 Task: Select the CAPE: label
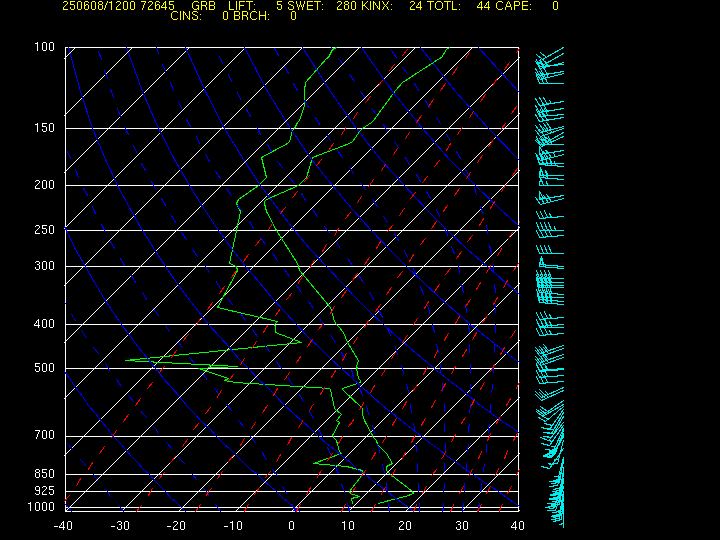coord(513,6)
